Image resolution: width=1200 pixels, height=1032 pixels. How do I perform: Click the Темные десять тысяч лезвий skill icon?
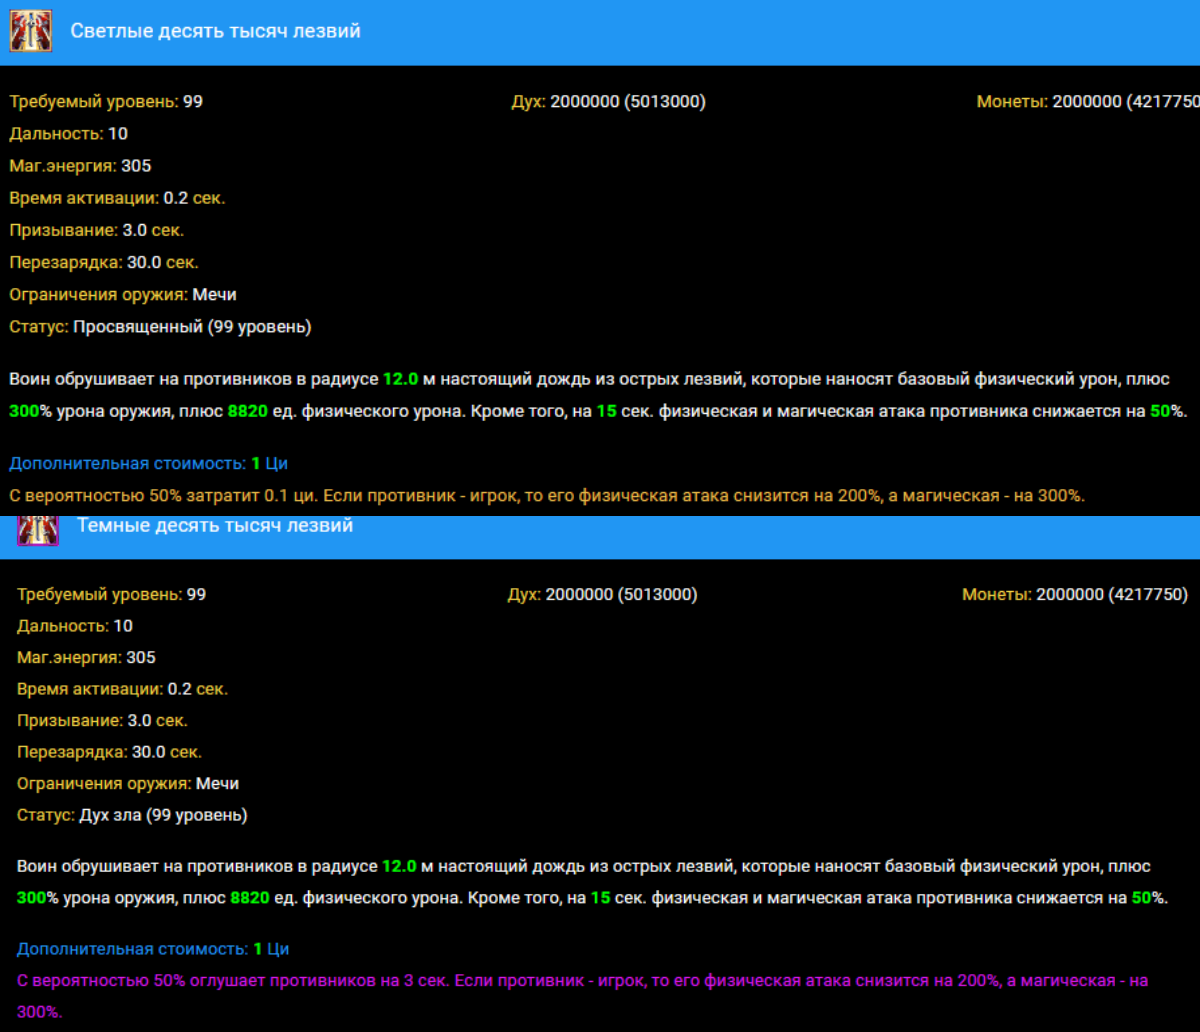[x=37, y=529]
